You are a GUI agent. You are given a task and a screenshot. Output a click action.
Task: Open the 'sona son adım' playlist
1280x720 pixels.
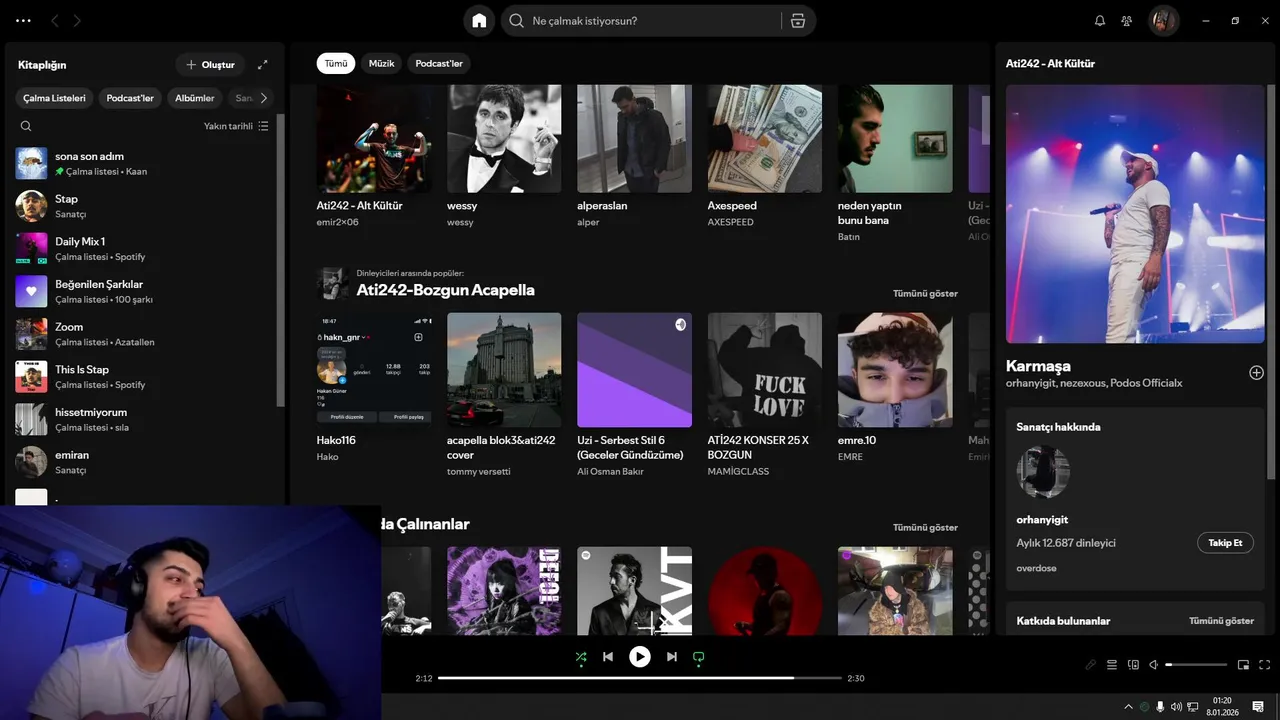(143, 163)
